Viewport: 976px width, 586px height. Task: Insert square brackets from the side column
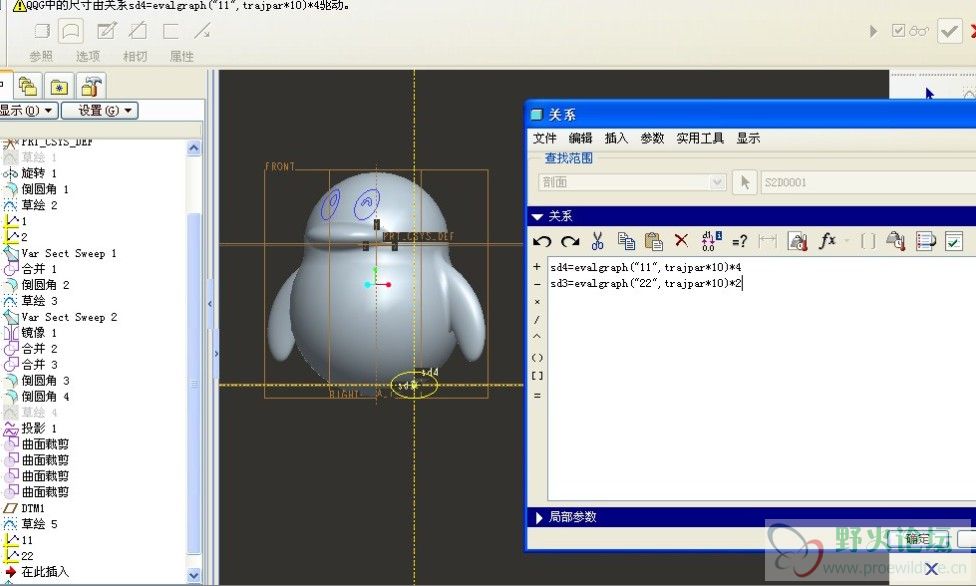(x=537, y=376)
